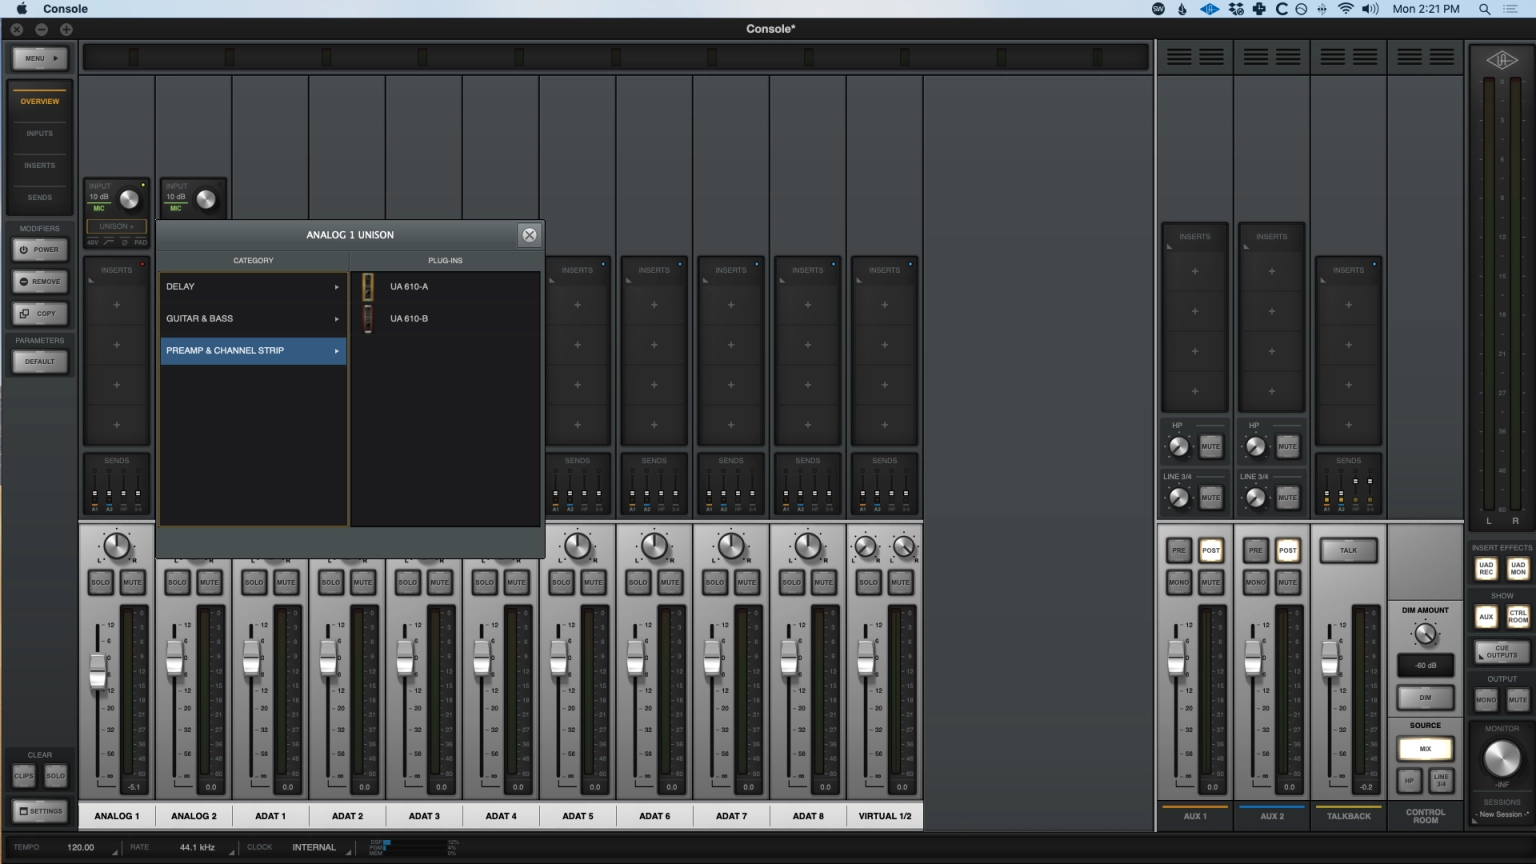Open the SETTINGS window

click(x=40, y=811)
